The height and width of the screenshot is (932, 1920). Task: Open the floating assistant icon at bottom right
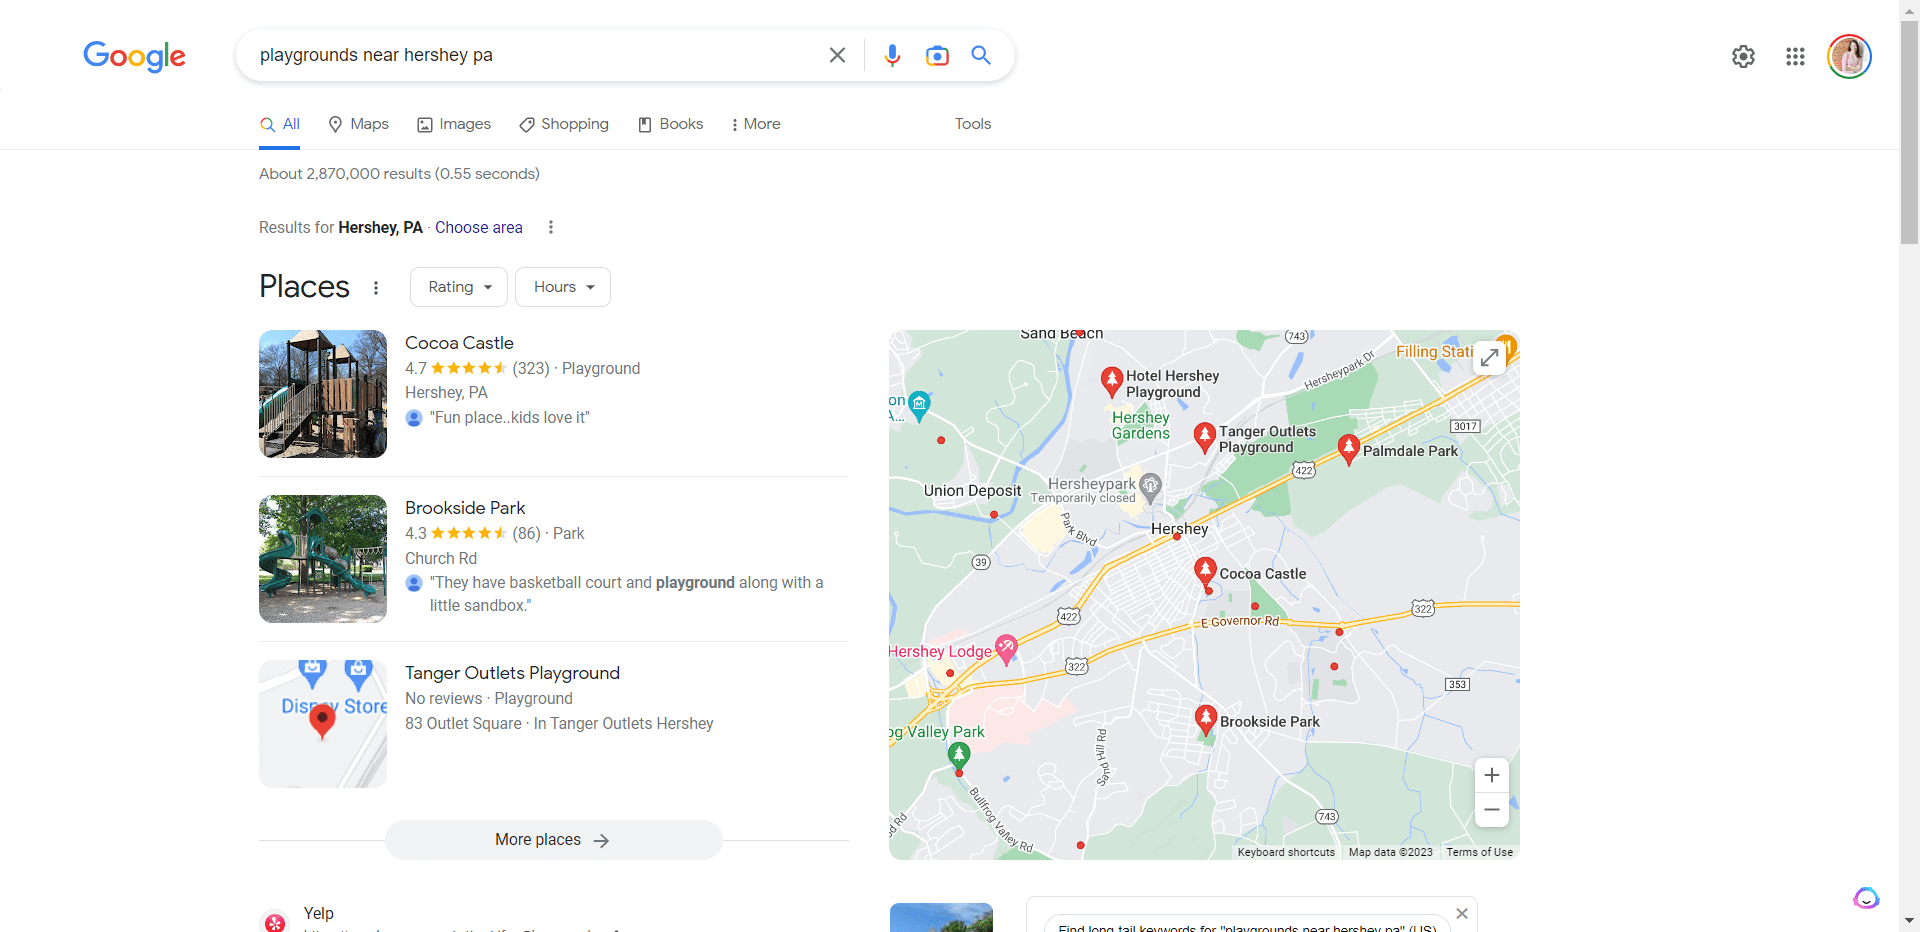1866,898
